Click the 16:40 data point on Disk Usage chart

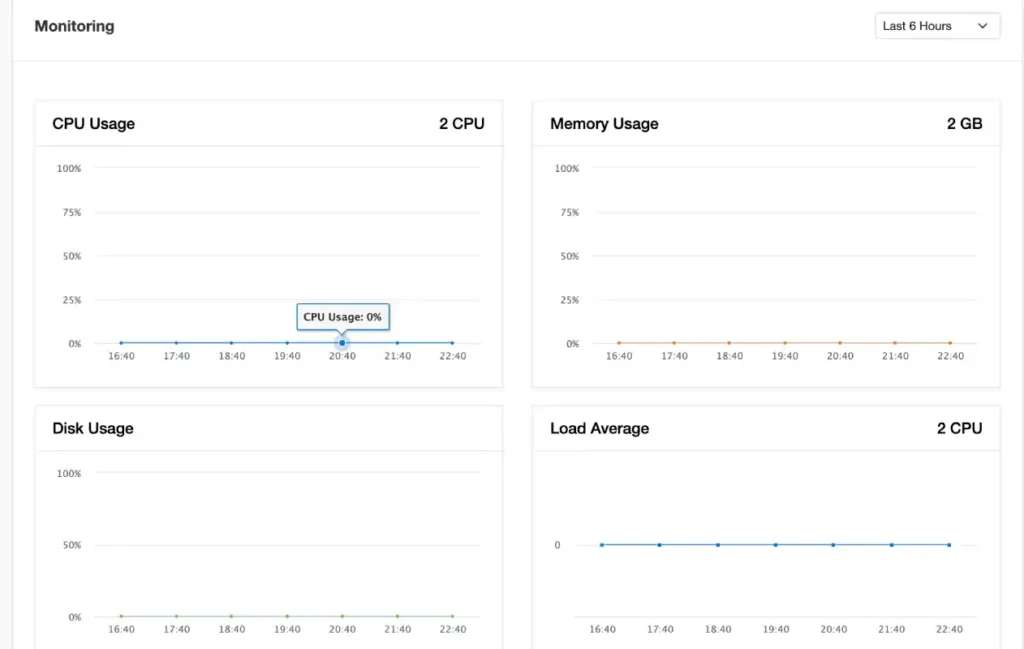(x=121, y=616)
